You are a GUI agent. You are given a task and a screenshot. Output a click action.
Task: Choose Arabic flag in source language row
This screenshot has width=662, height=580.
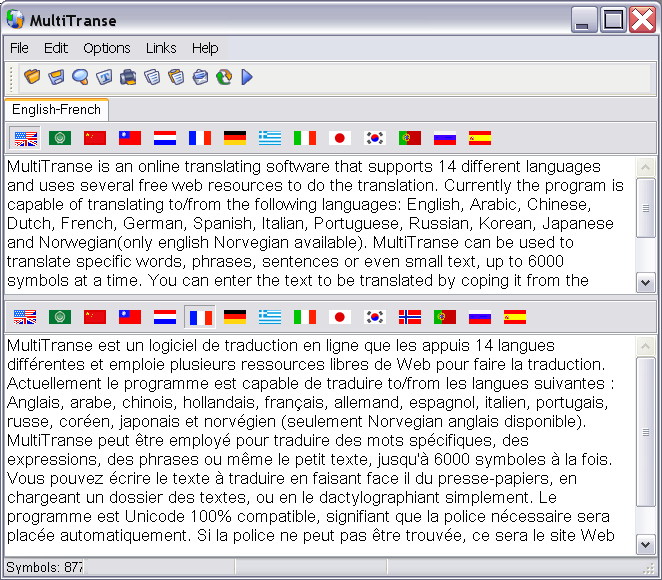[x=60, y=138]
